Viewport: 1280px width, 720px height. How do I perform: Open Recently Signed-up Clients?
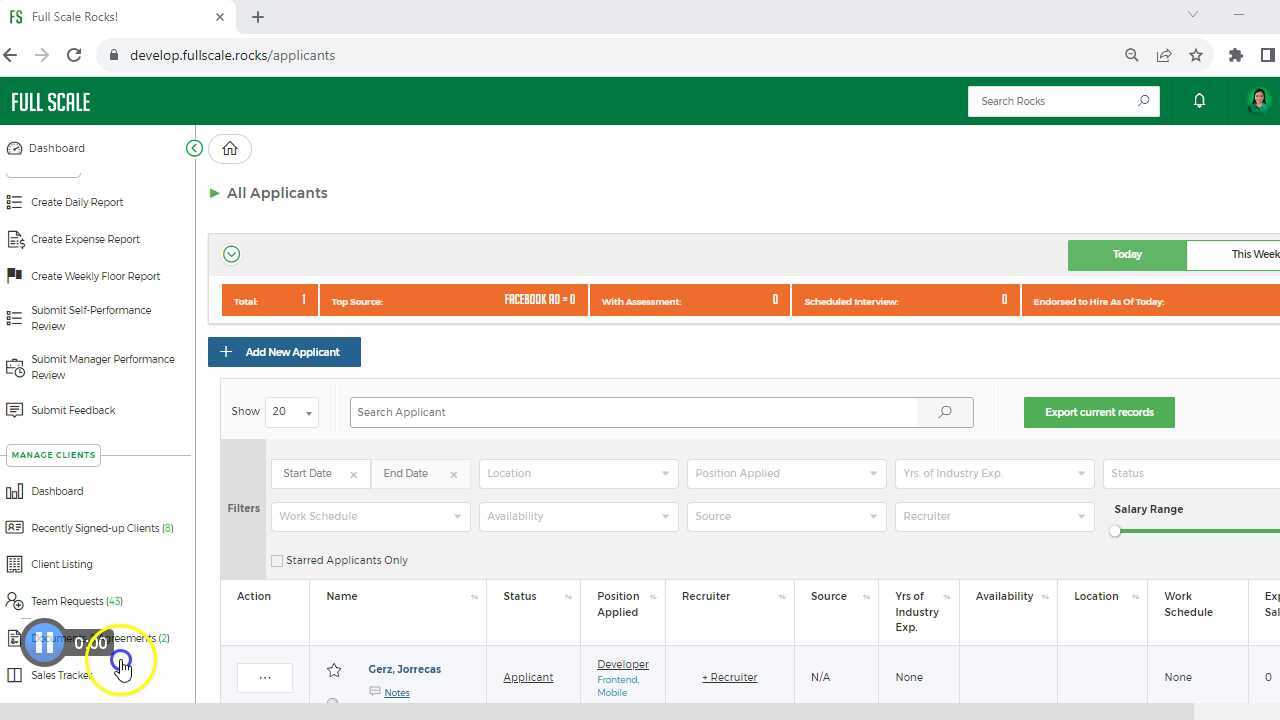(x=97, y=527)
